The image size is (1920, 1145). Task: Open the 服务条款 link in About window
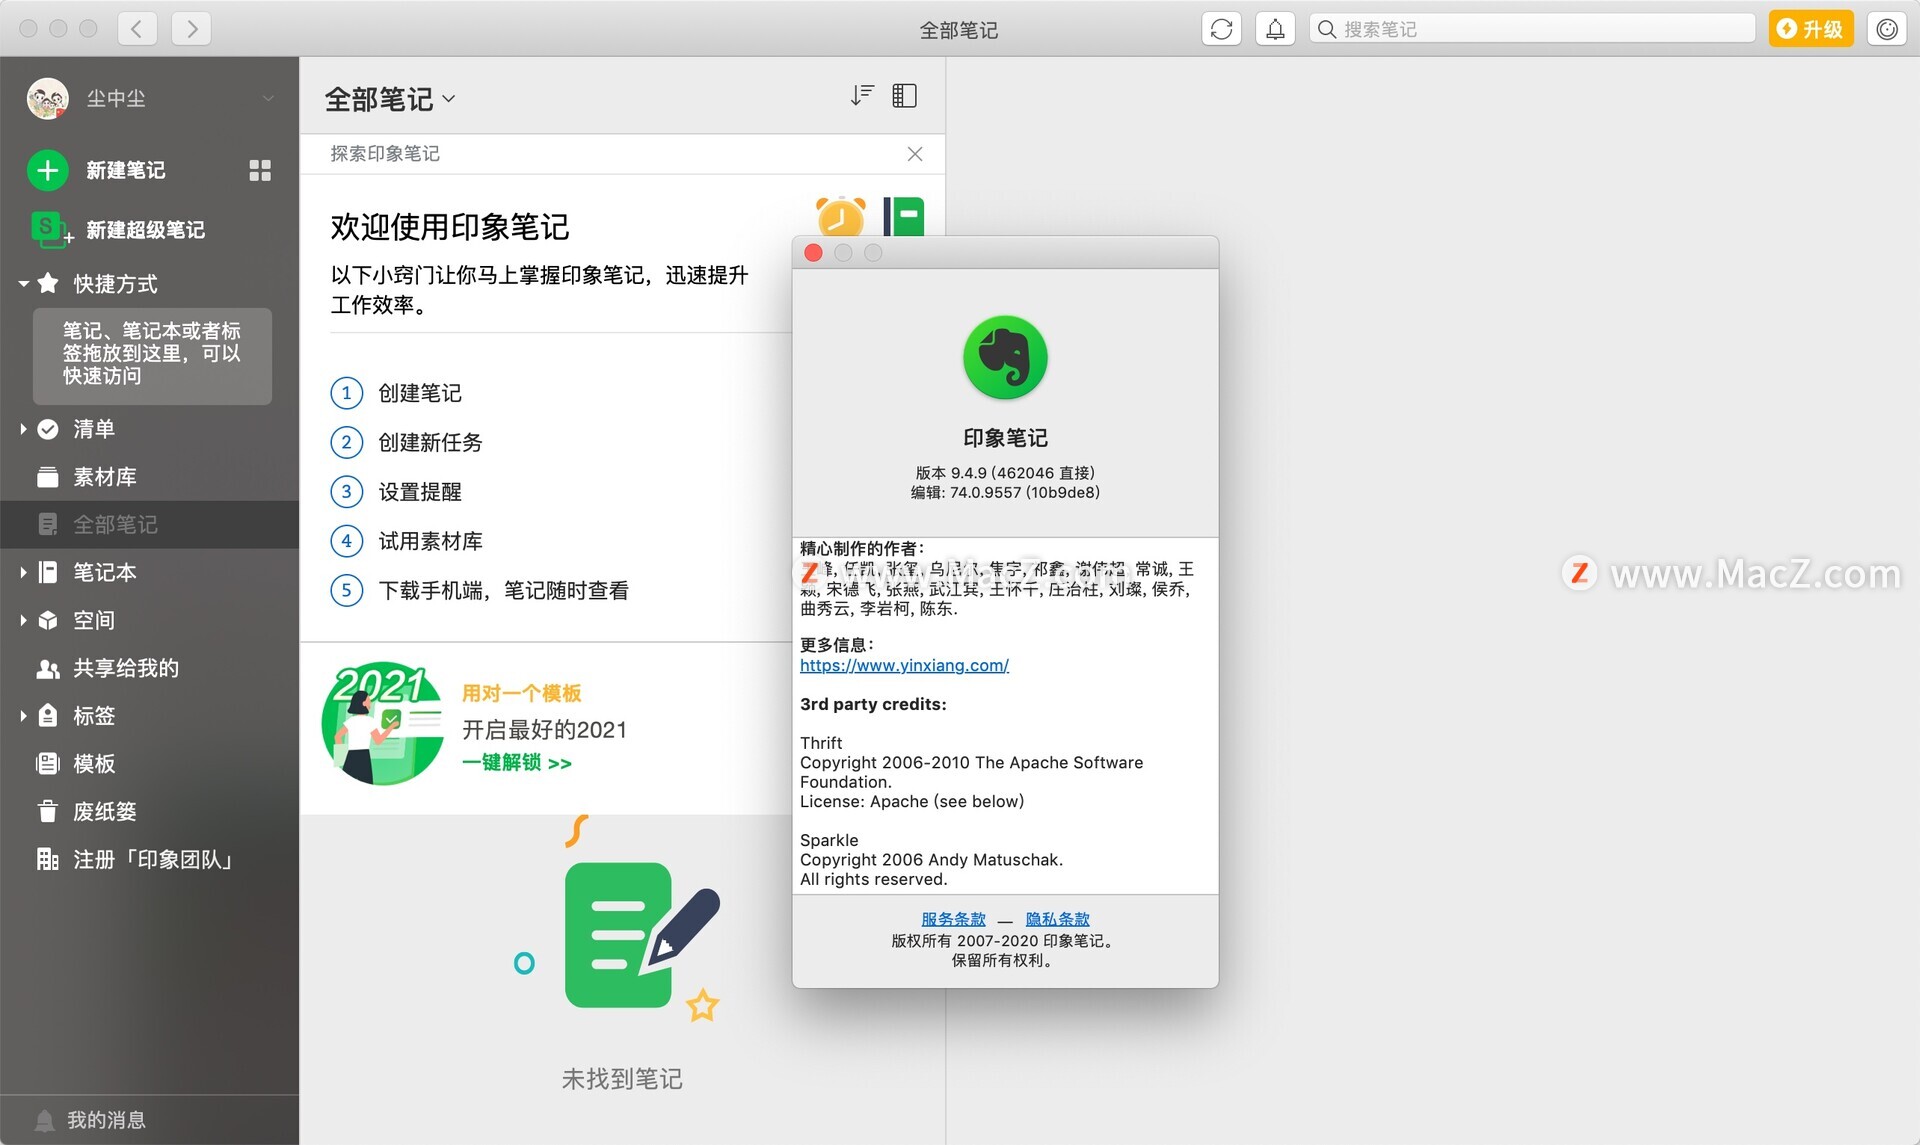point(953,919)
